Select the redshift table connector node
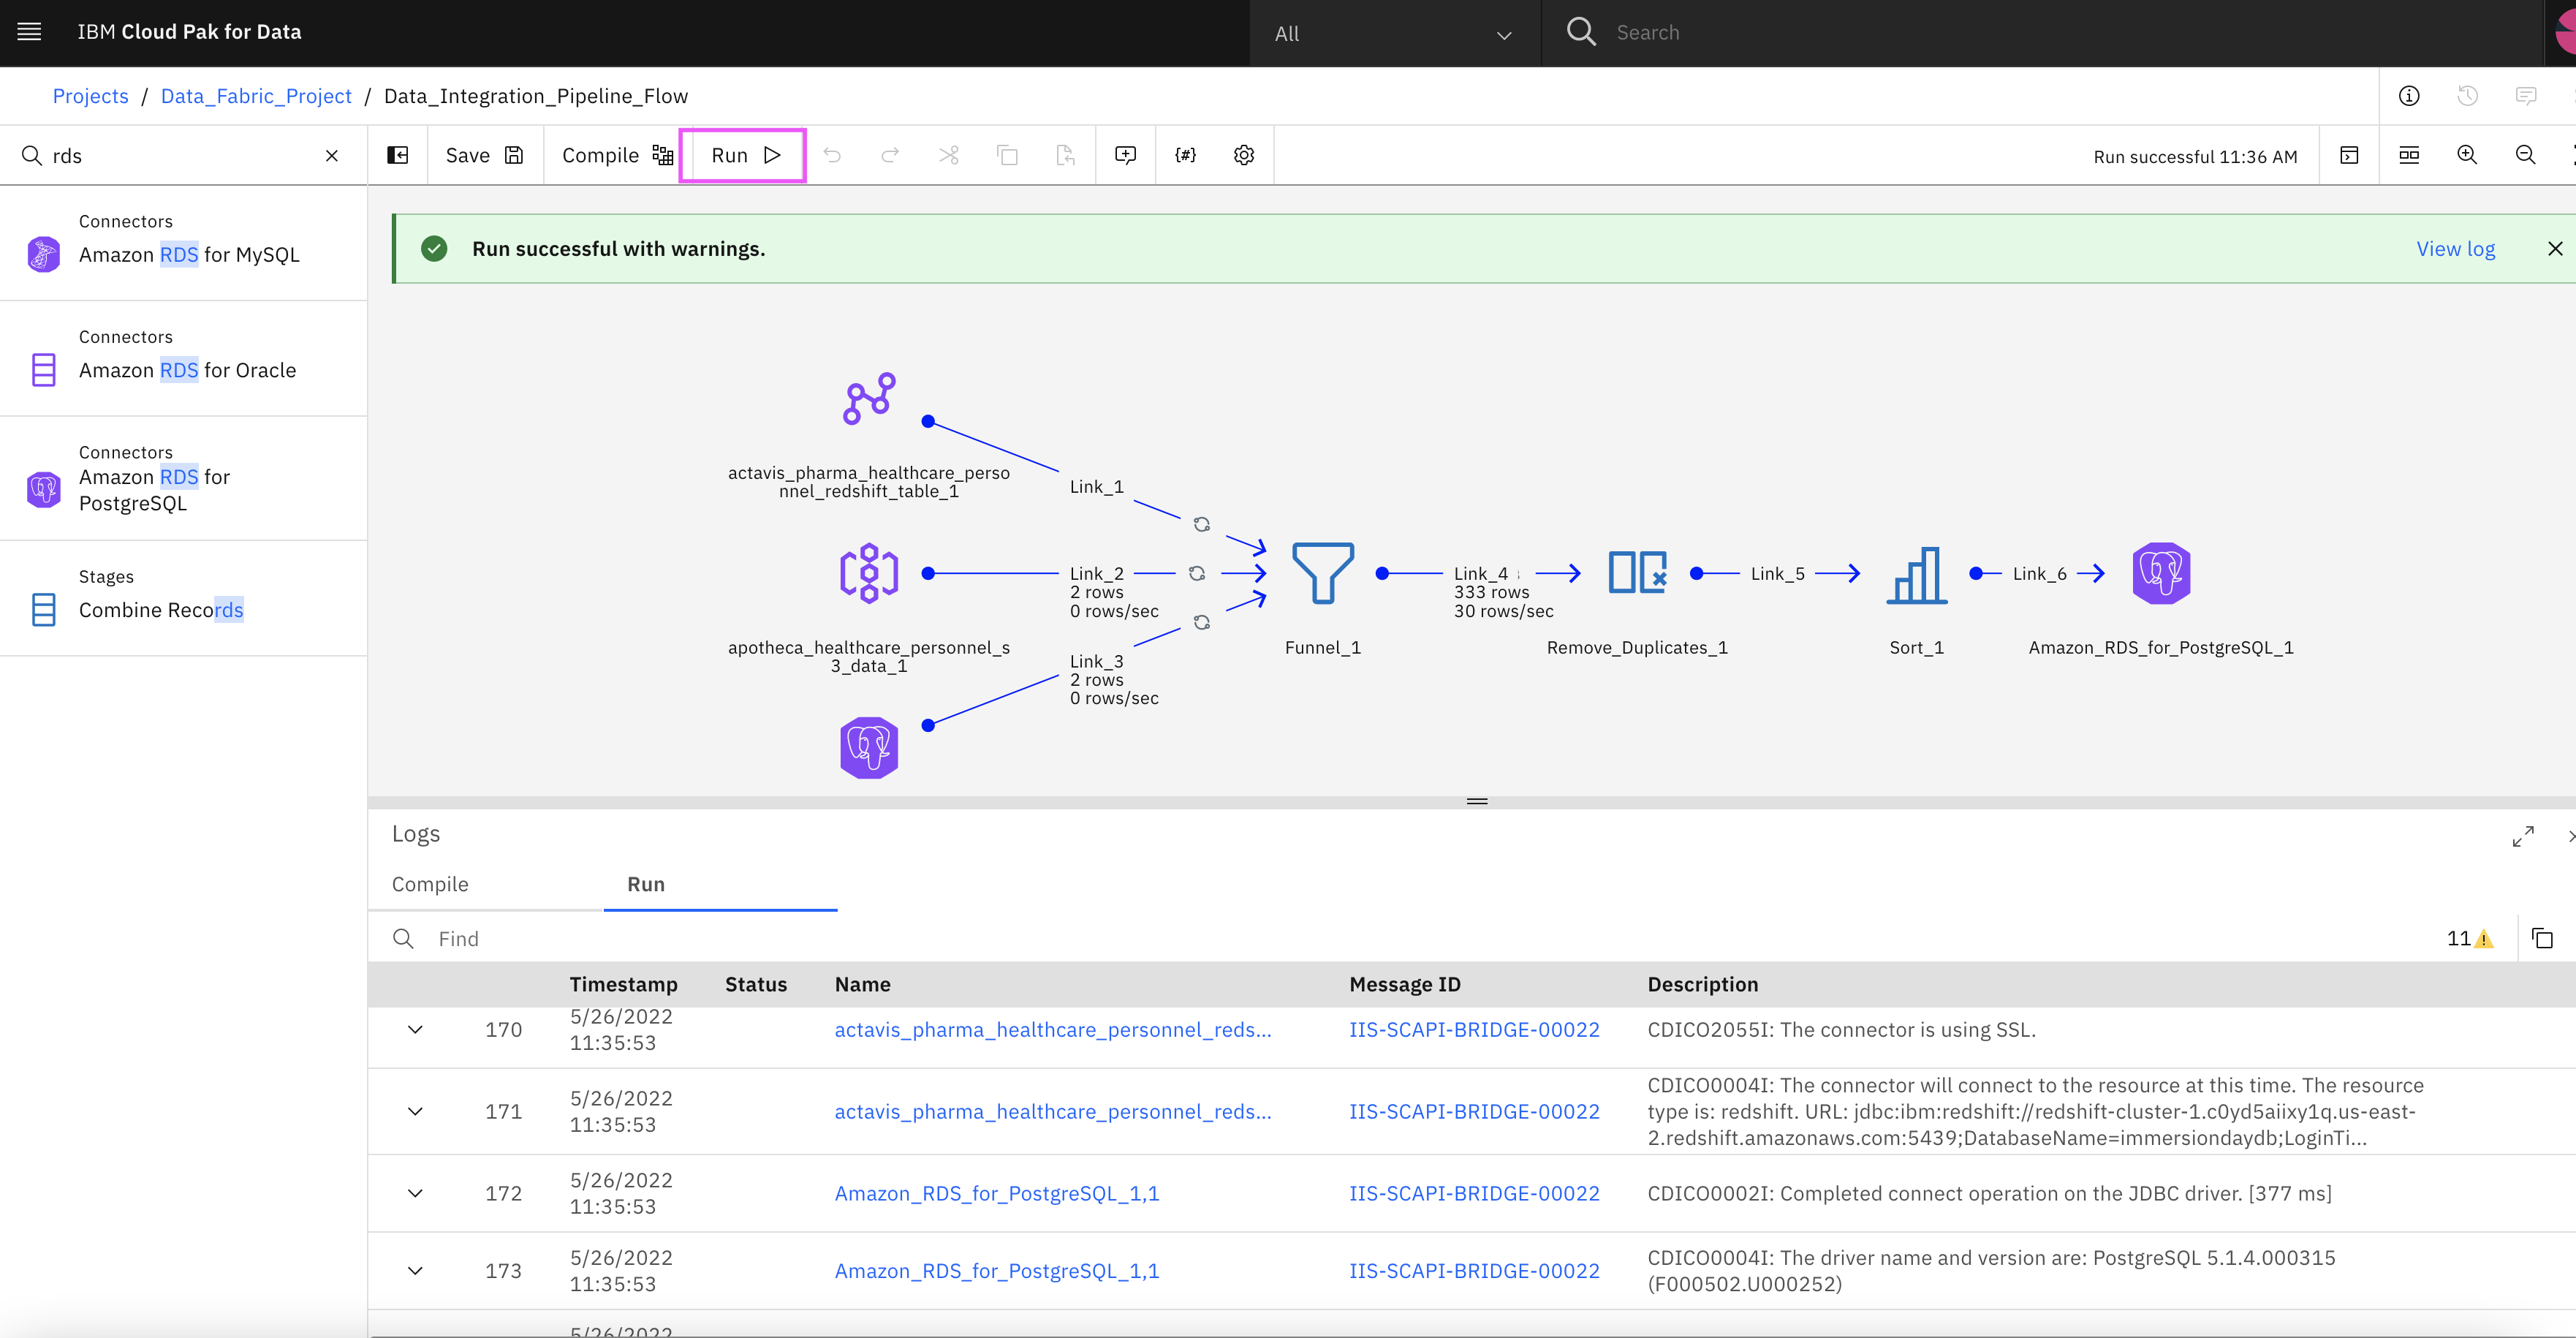 869,399
